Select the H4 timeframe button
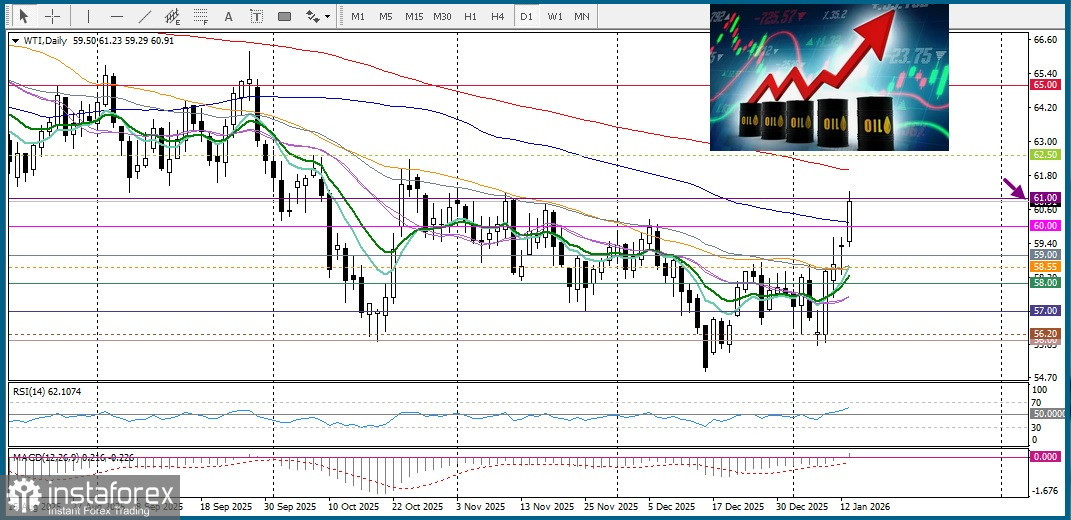 click(x=497, y=16)
